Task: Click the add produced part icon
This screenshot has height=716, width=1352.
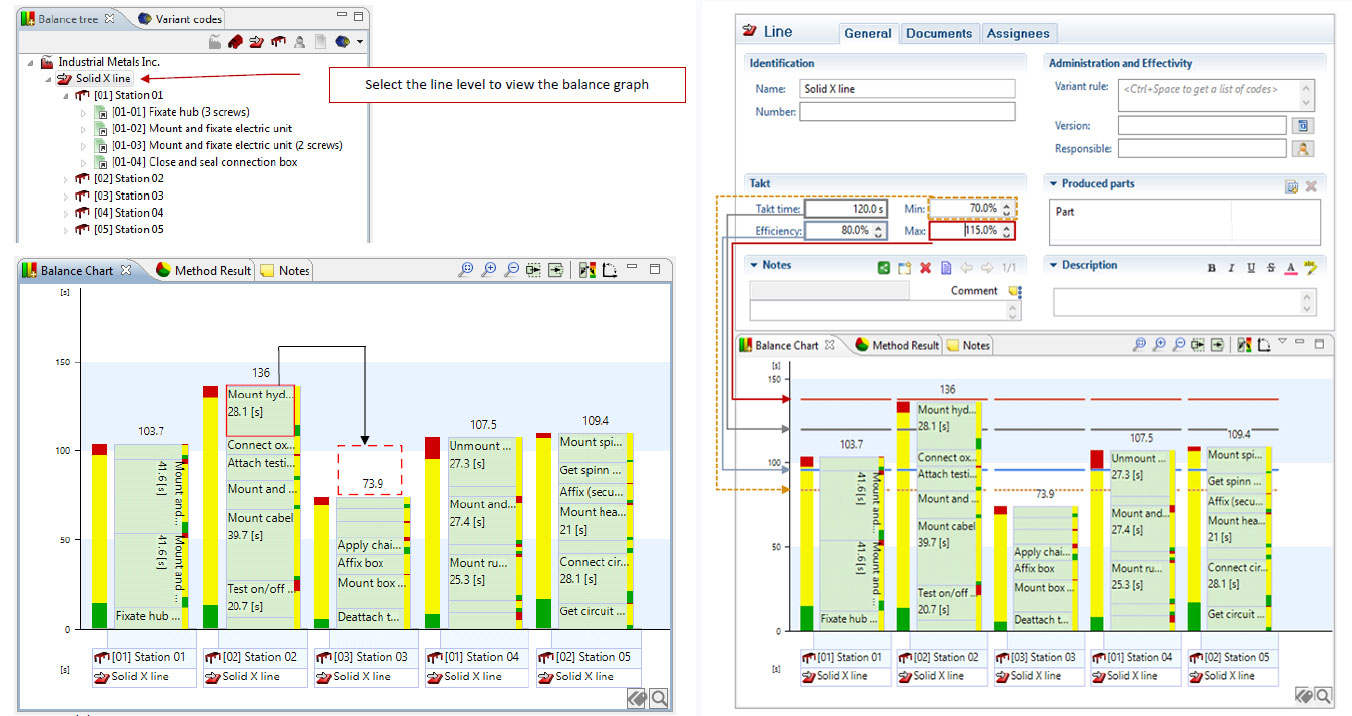Action: tap(1291, 185)
